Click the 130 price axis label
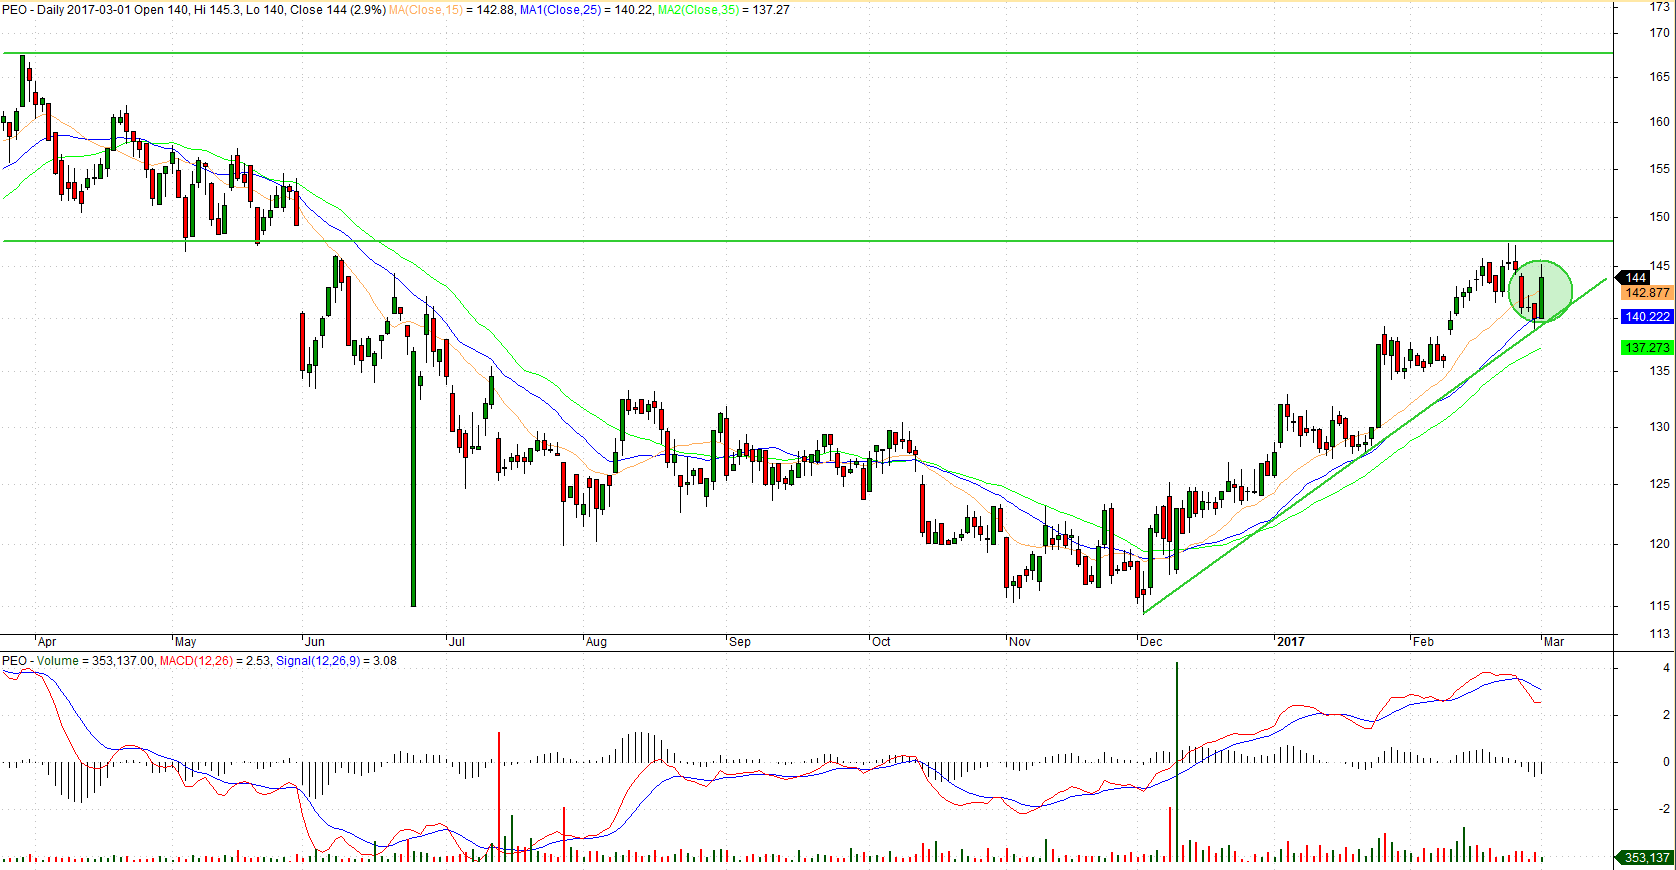Viewport: 1676px width, 870px height. pyautogui.click(x=1660, y=427)
